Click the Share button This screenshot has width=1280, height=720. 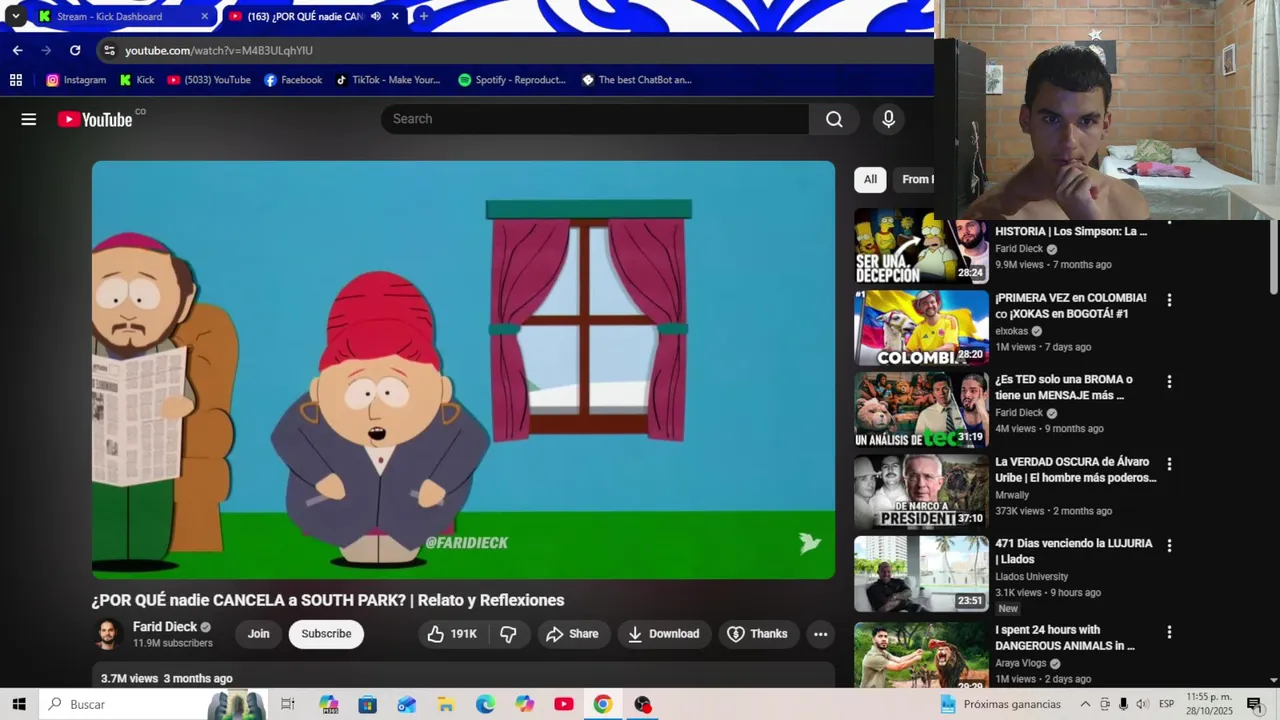[572, 634]
